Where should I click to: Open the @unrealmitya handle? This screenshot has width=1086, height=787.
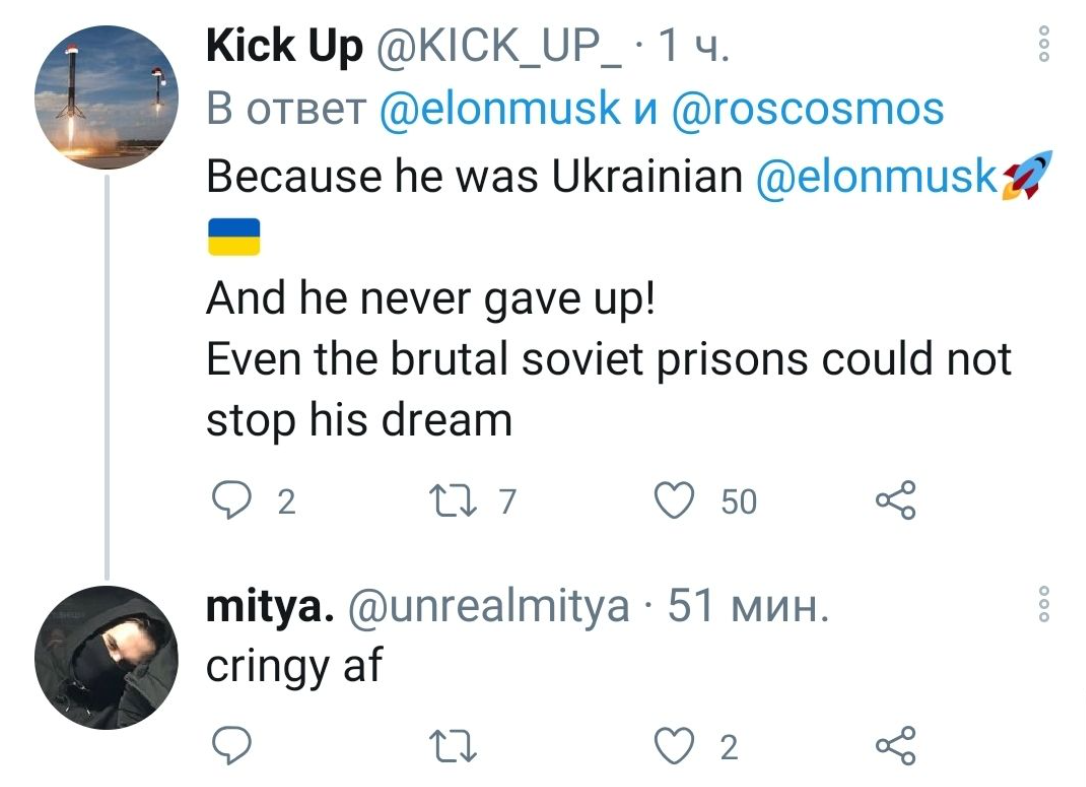(487, 607)
